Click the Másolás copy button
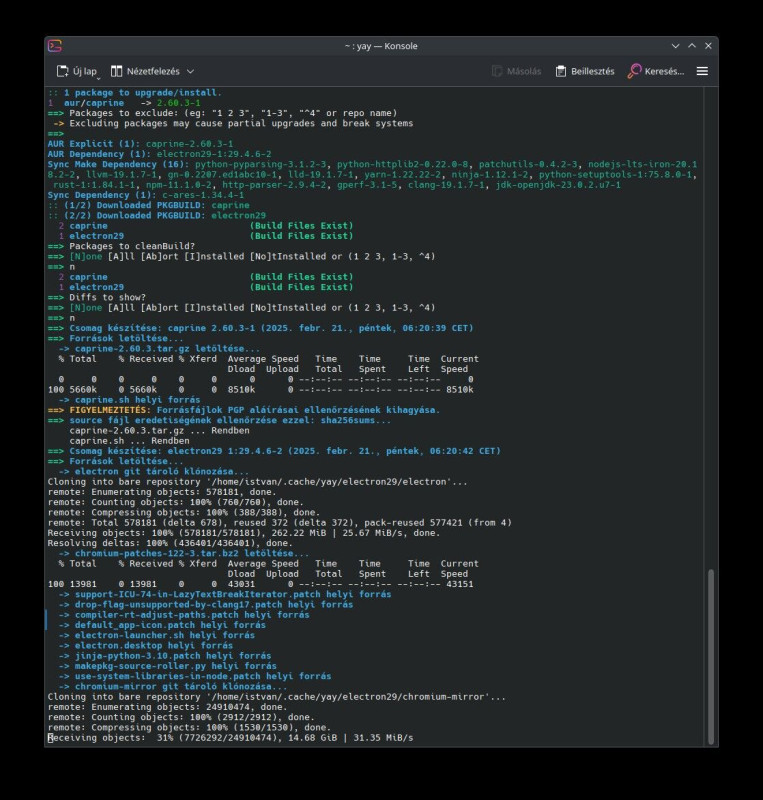Image resolution: width=763 pixels, height=800 pixels. [516, 71]
